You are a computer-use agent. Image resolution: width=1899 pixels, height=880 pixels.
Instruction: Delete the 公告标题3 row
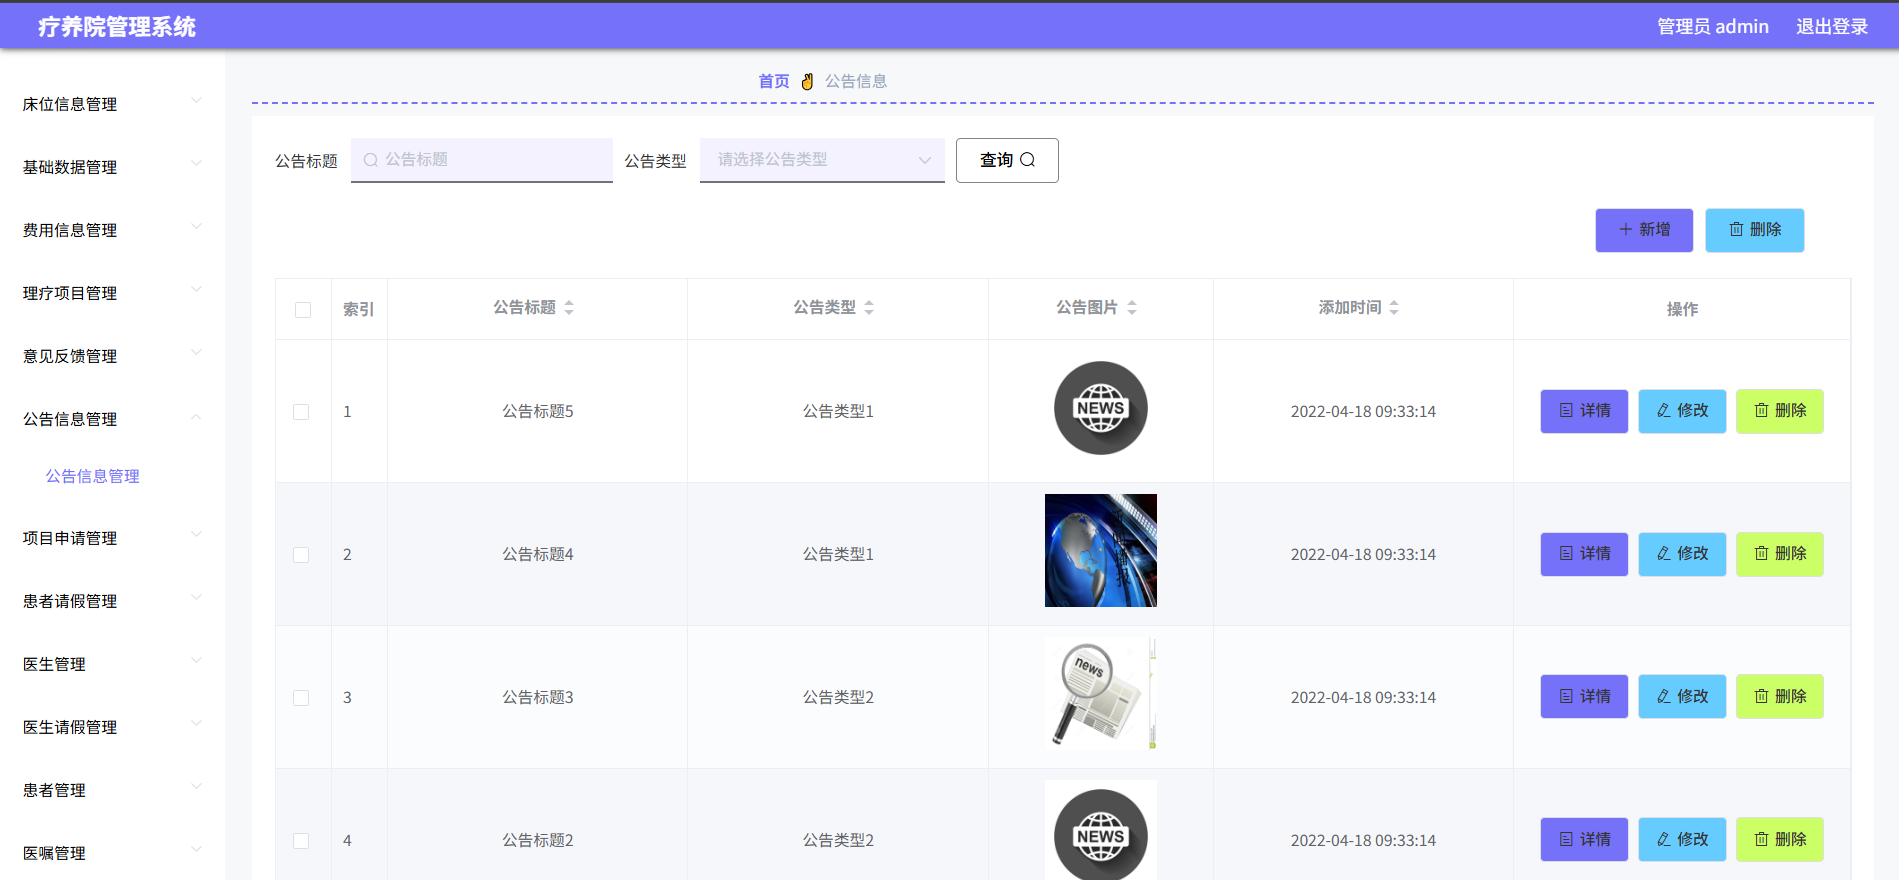[1780, 697]
